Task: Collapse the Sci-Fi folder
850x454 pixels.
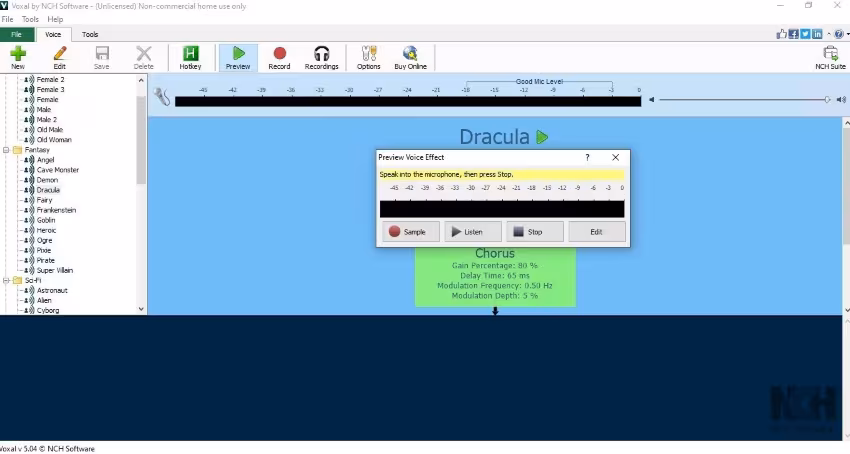Action: pos(6,280)
